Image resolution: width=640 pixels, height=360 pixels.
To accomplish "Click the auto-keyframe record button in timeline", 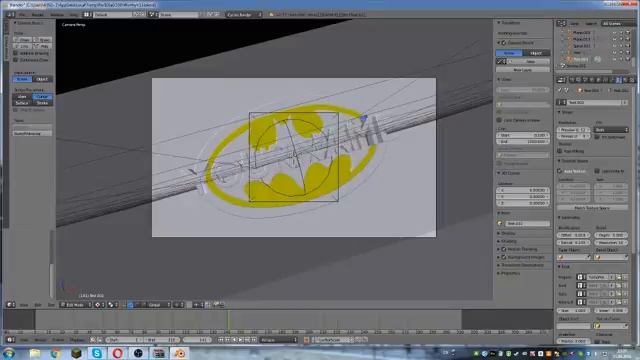I will click(x=306, y=340).
